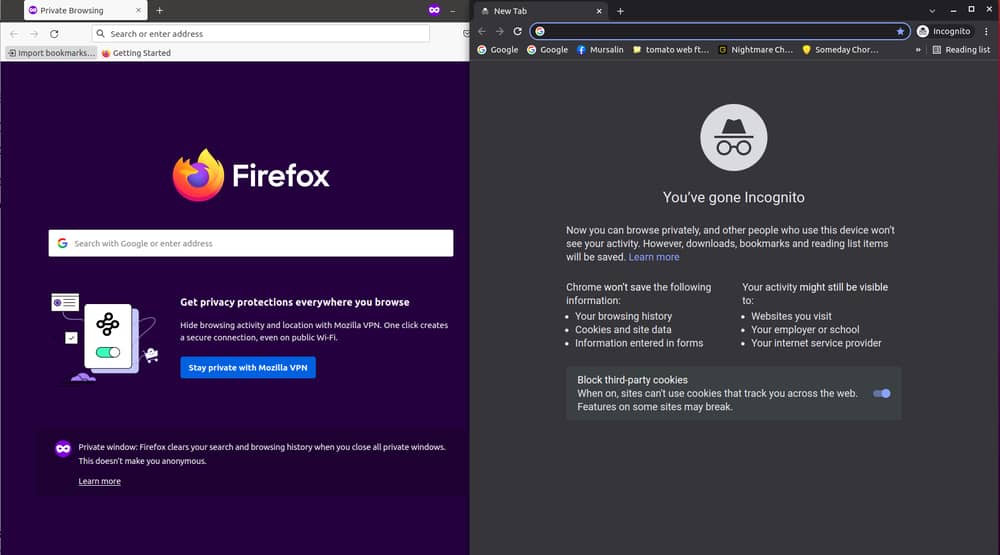Image resolution: width=1000 pixels, height=555 pixels.
Task: Open Getting Started bookmark in Firefox
Action: coord(136,53)
